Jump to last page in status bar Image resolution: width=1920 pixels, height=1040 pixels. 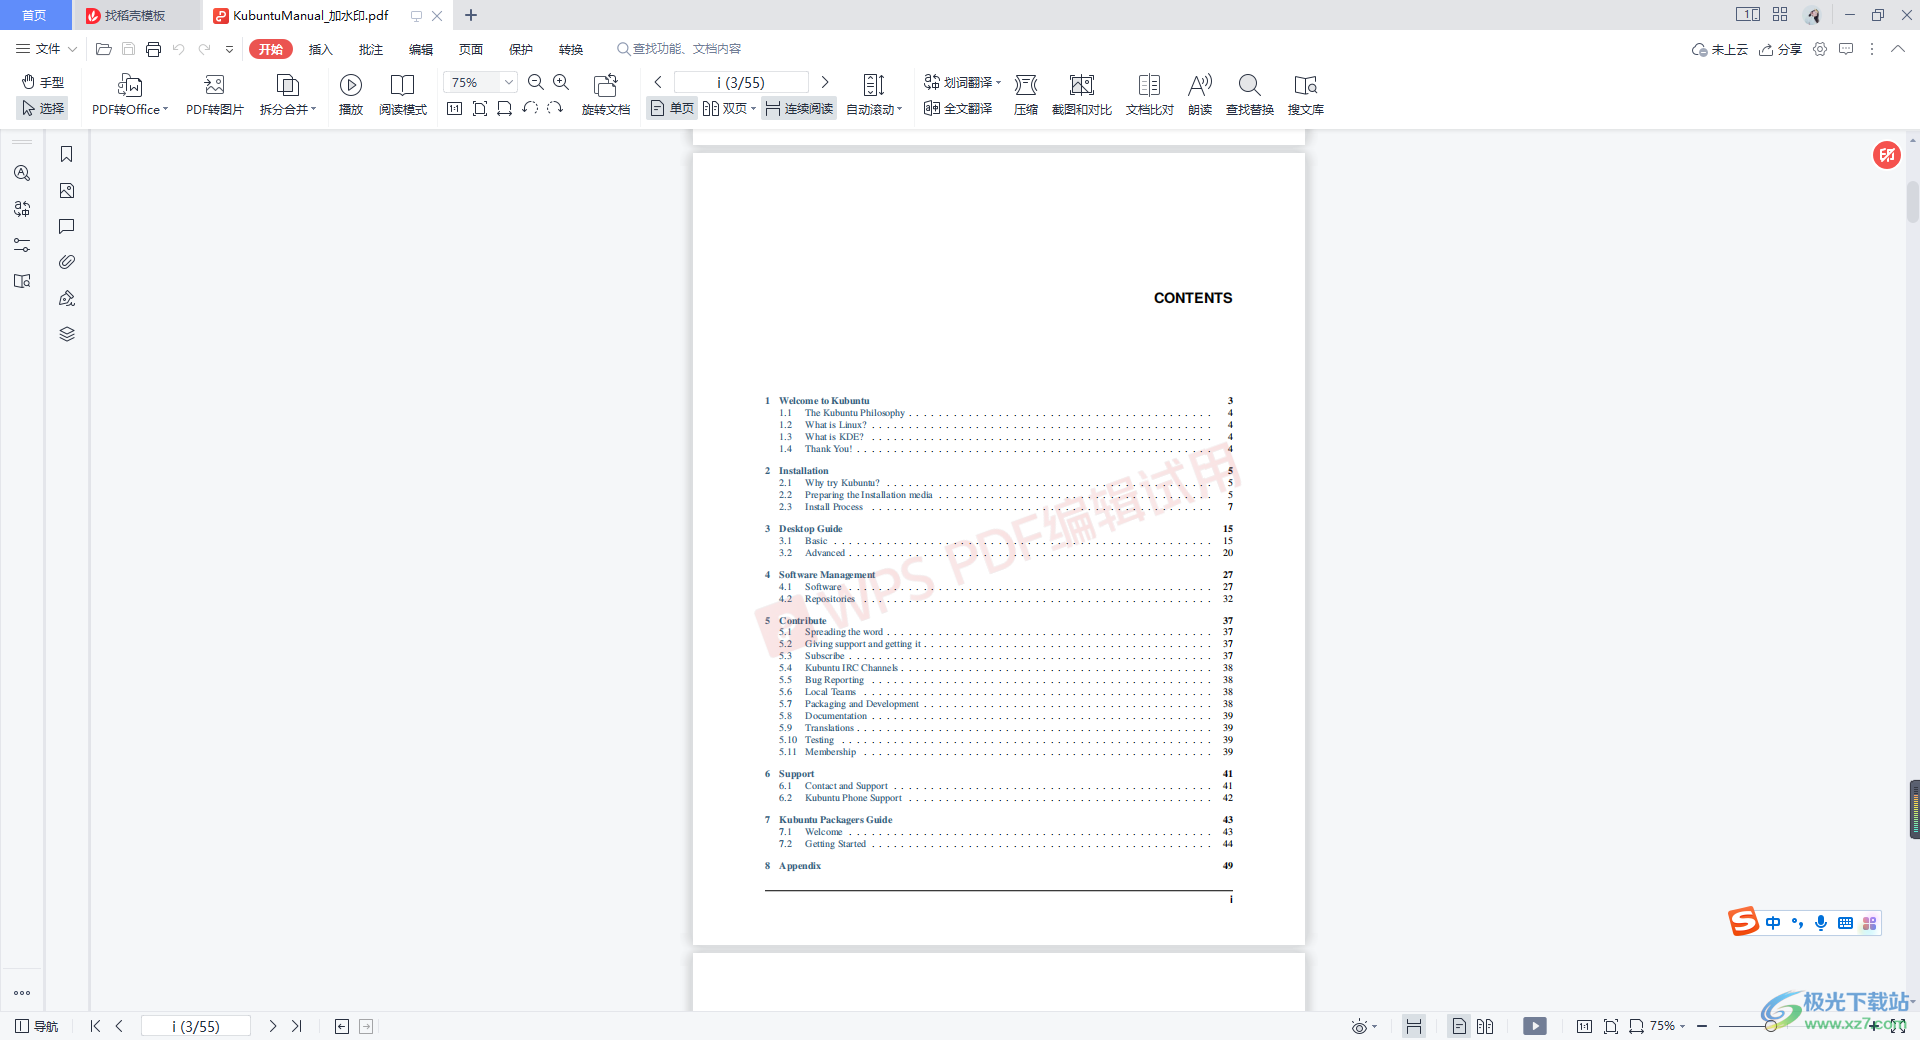[x=297, y=1026]
